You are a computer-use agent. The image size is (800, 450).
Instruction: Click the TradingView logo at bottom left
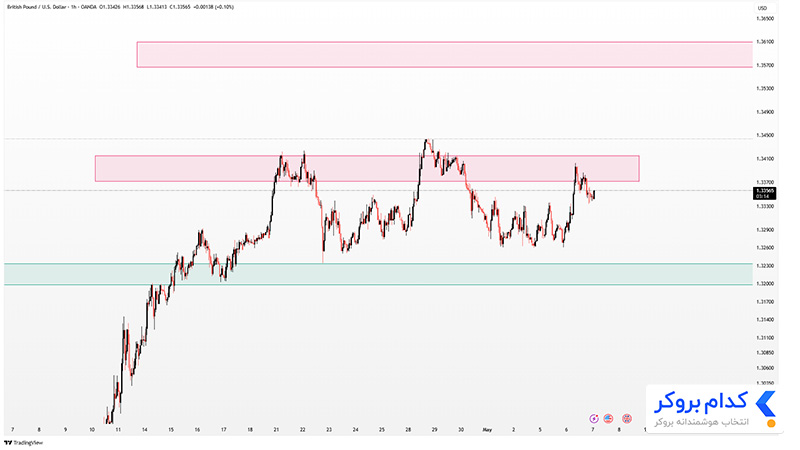pyautogui.click(x=23, y=443)
